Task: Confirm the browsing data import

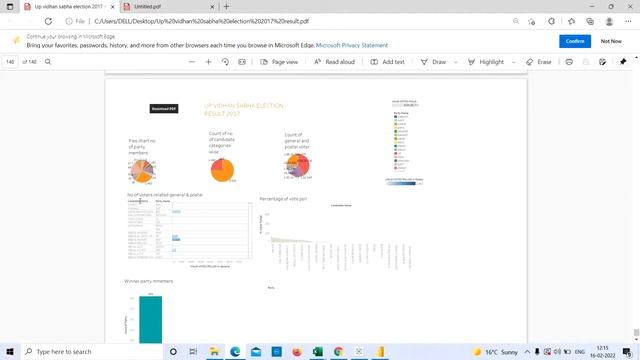Action: [575, 41]
